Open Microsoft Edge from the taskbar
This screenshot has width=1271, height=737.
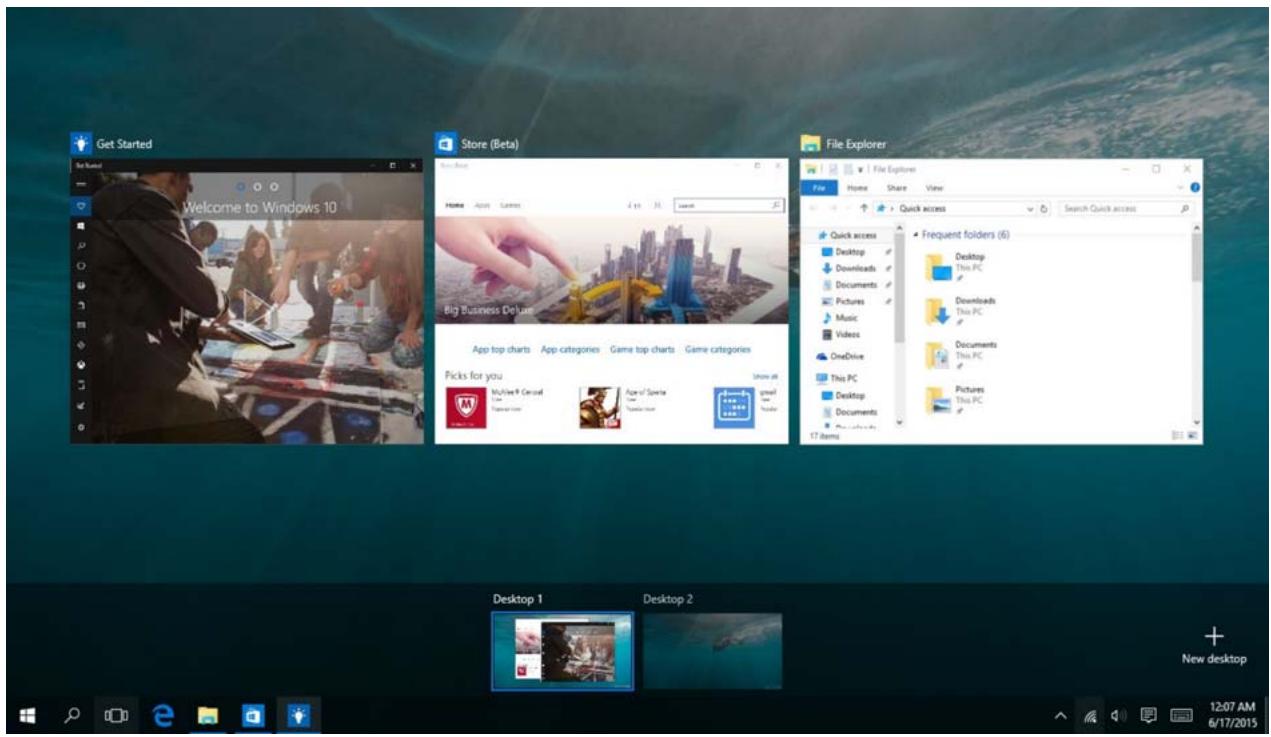[163, 717]
